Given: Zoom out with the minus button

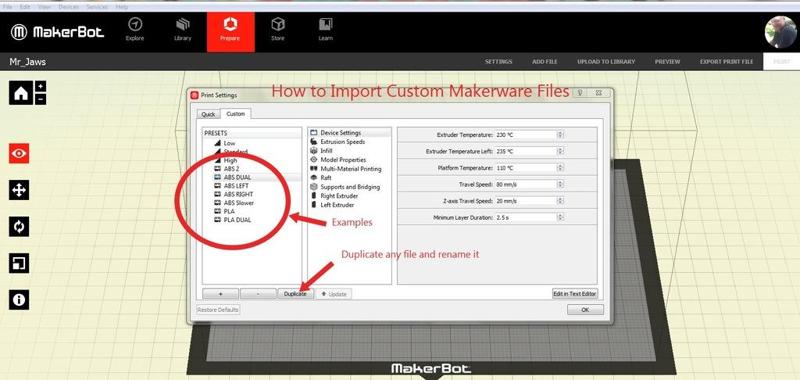Looking at the screenshot, I should click(41, 99).
